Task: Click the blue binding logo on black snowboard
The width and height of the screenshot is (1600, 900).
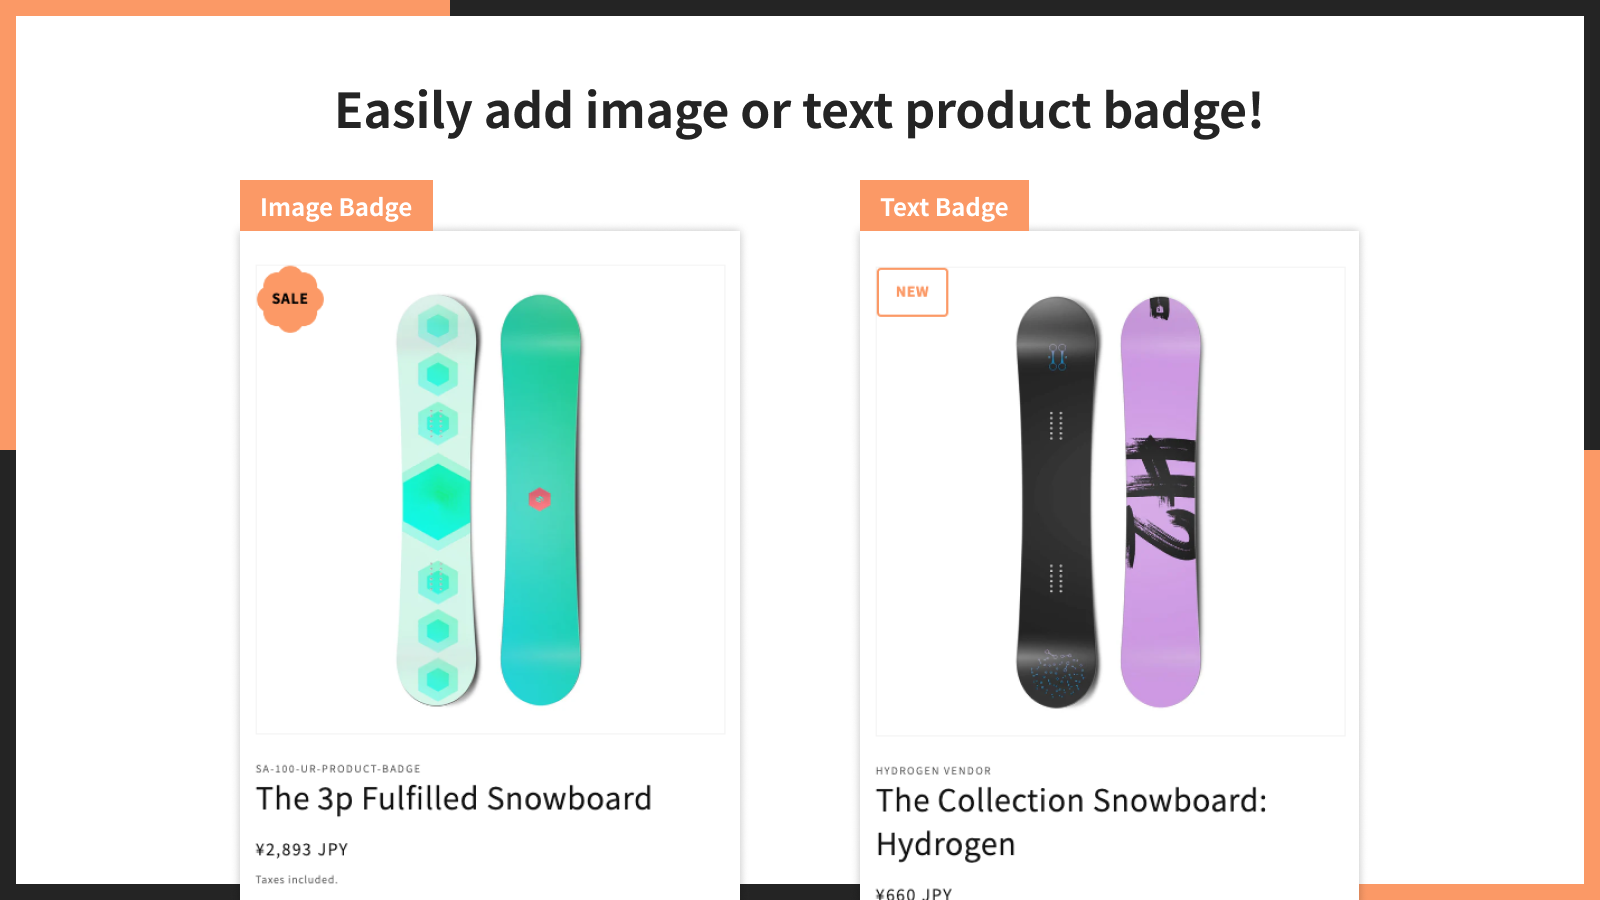Action: click(1057, 357)
